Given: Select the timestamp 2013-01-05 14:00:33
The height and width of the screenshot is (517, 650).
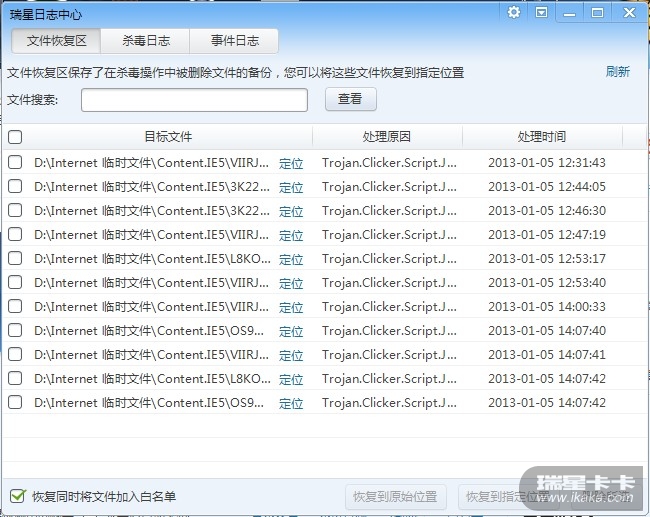Looking at the screenshot, I should click(547, 307).
